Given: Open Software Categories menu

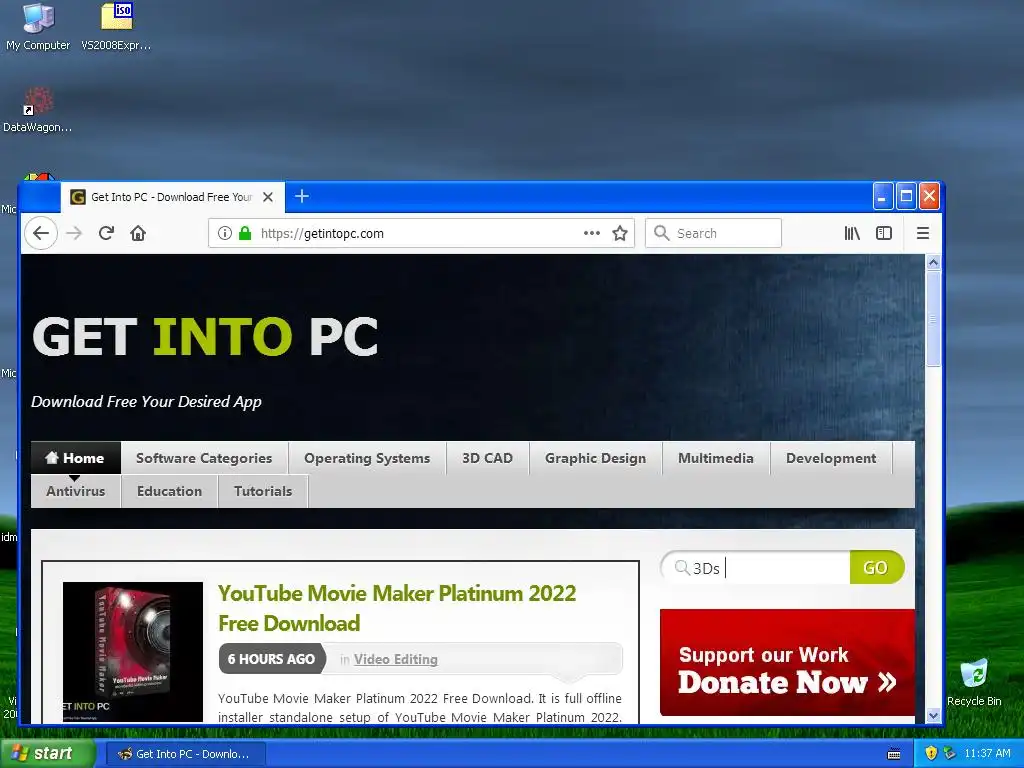Looking at the screenshot, I should click(x=204, y=458).
